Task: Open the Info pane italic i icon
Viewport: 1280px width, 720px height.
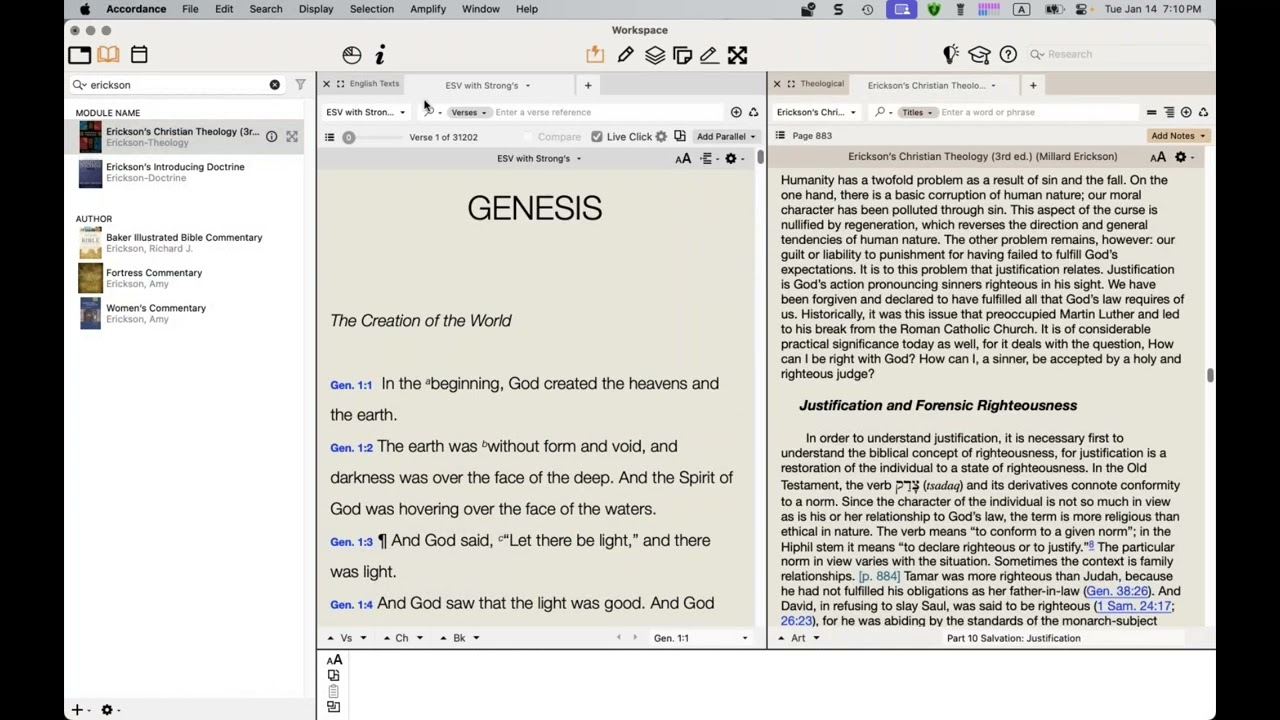Action: coord(380,55)
